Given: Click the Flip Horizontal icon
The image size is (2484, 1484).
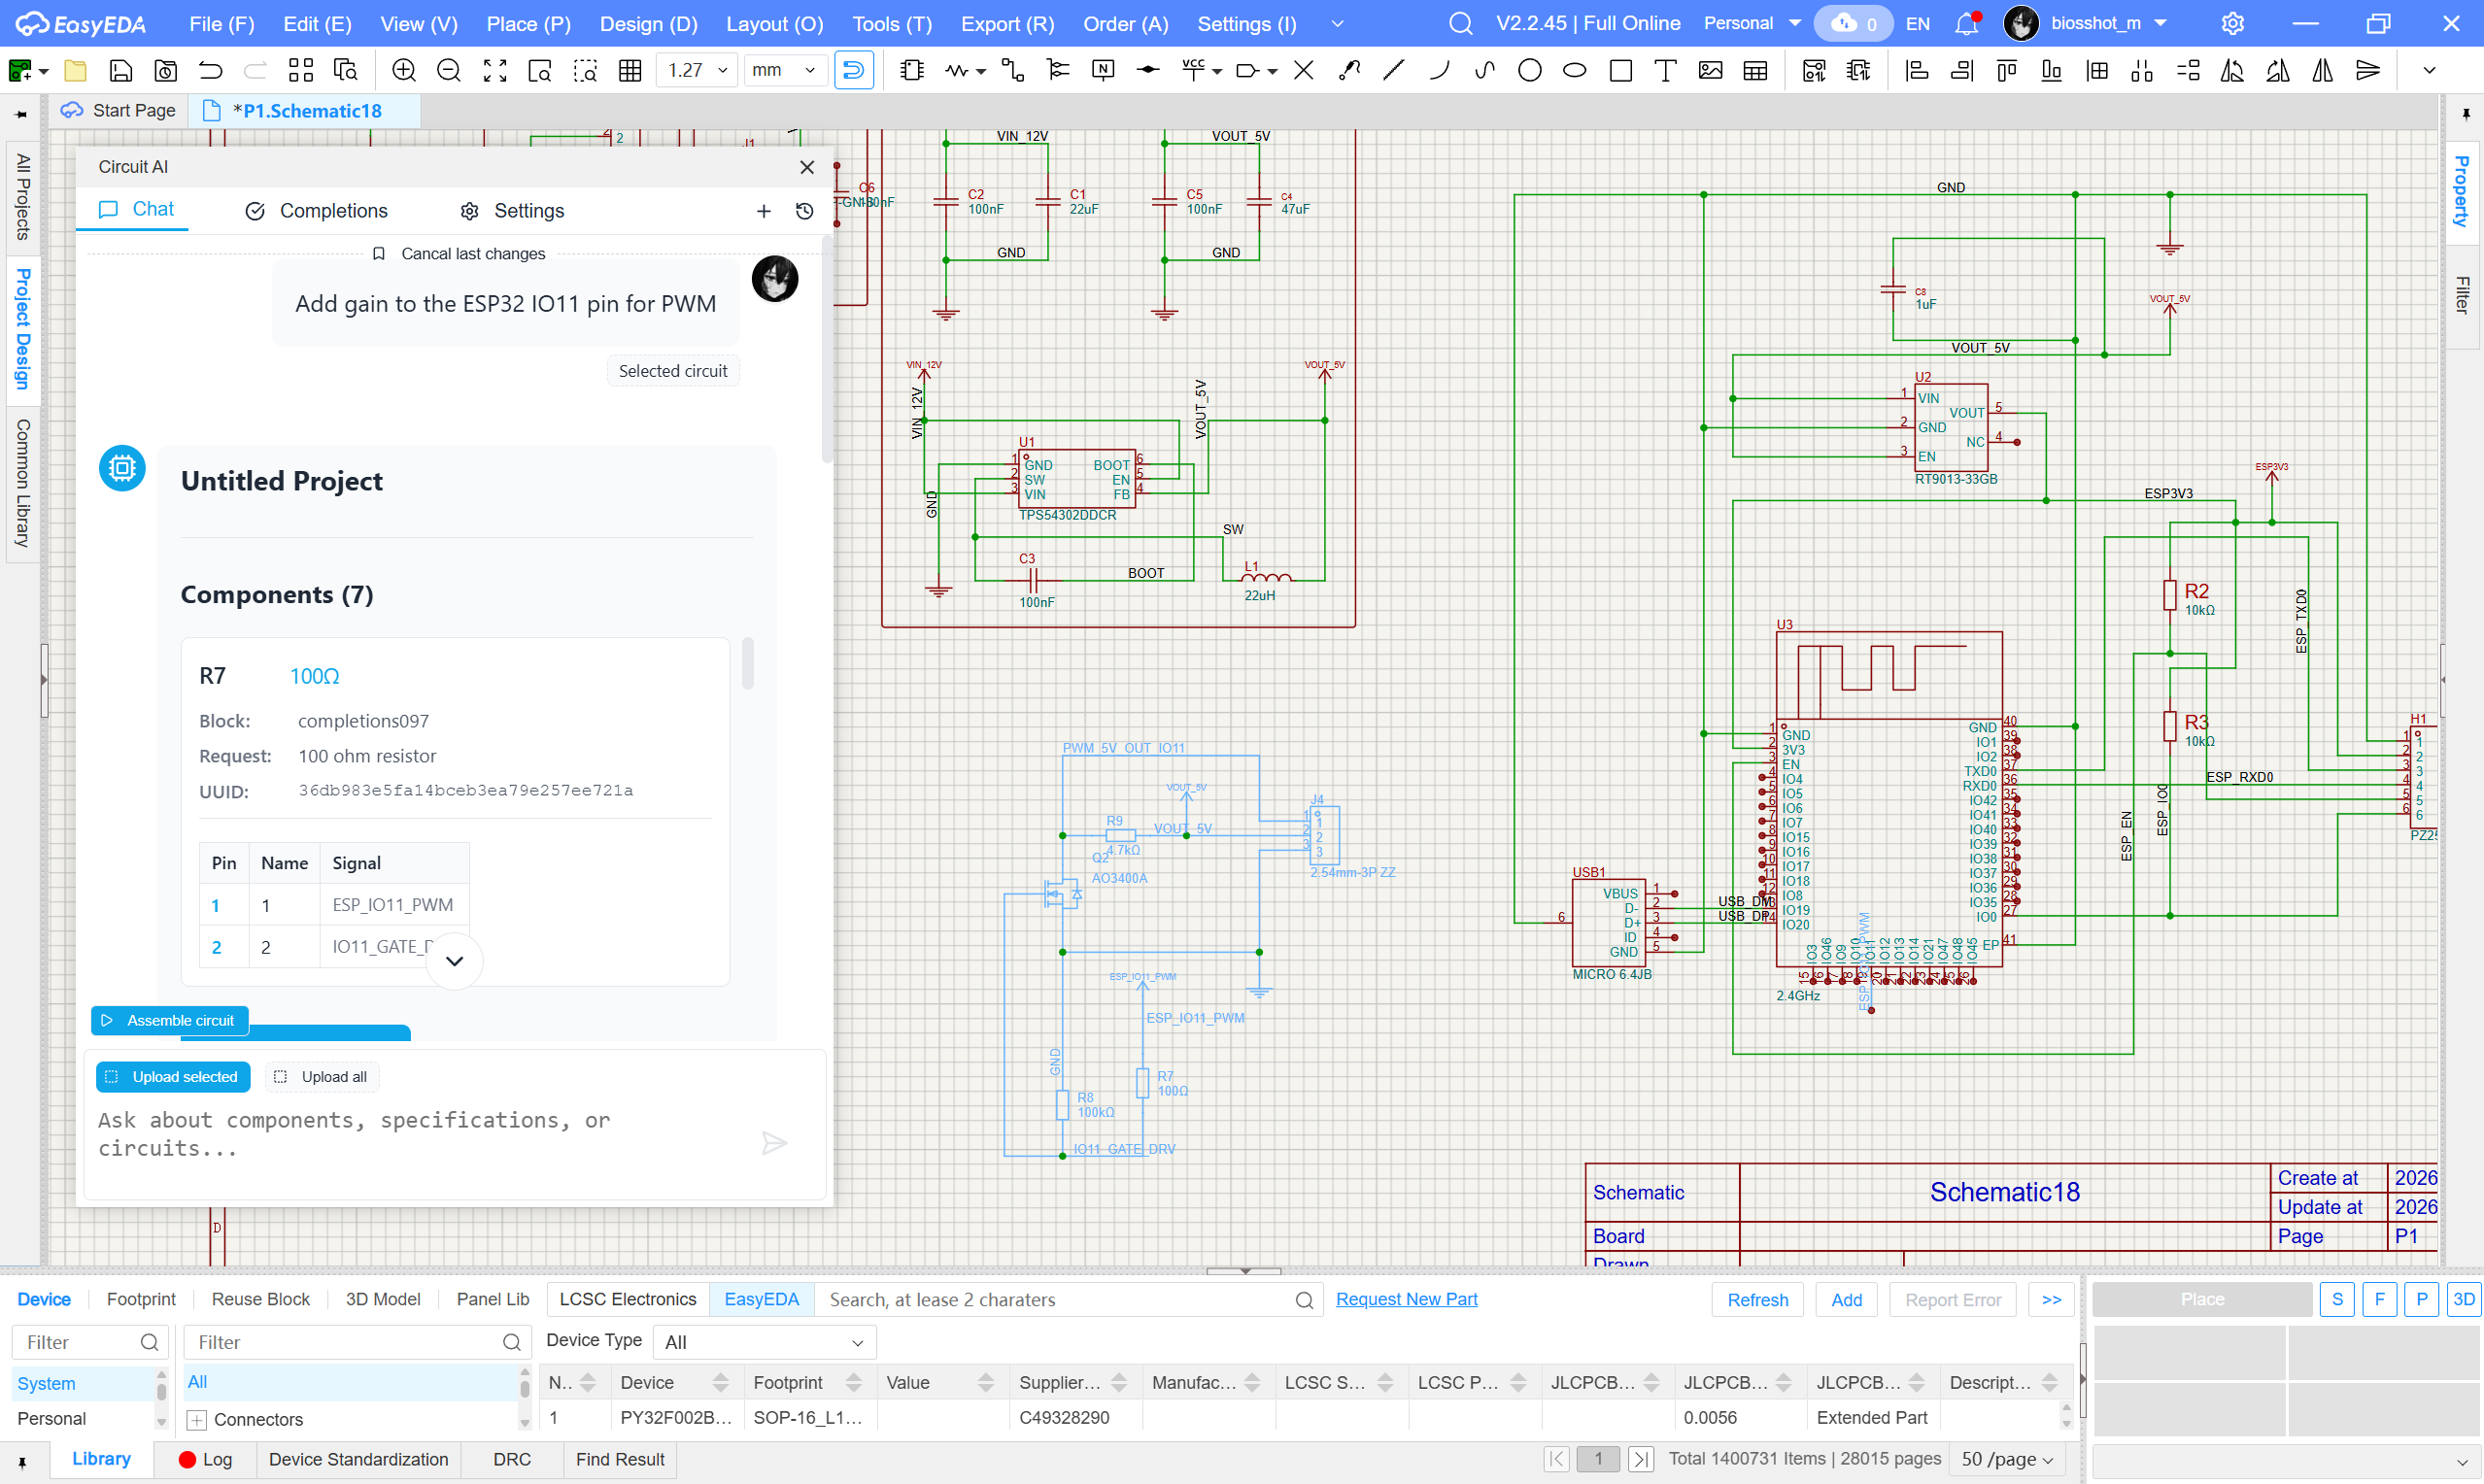Looking at the screenshot, I should tap(2322, 70).
